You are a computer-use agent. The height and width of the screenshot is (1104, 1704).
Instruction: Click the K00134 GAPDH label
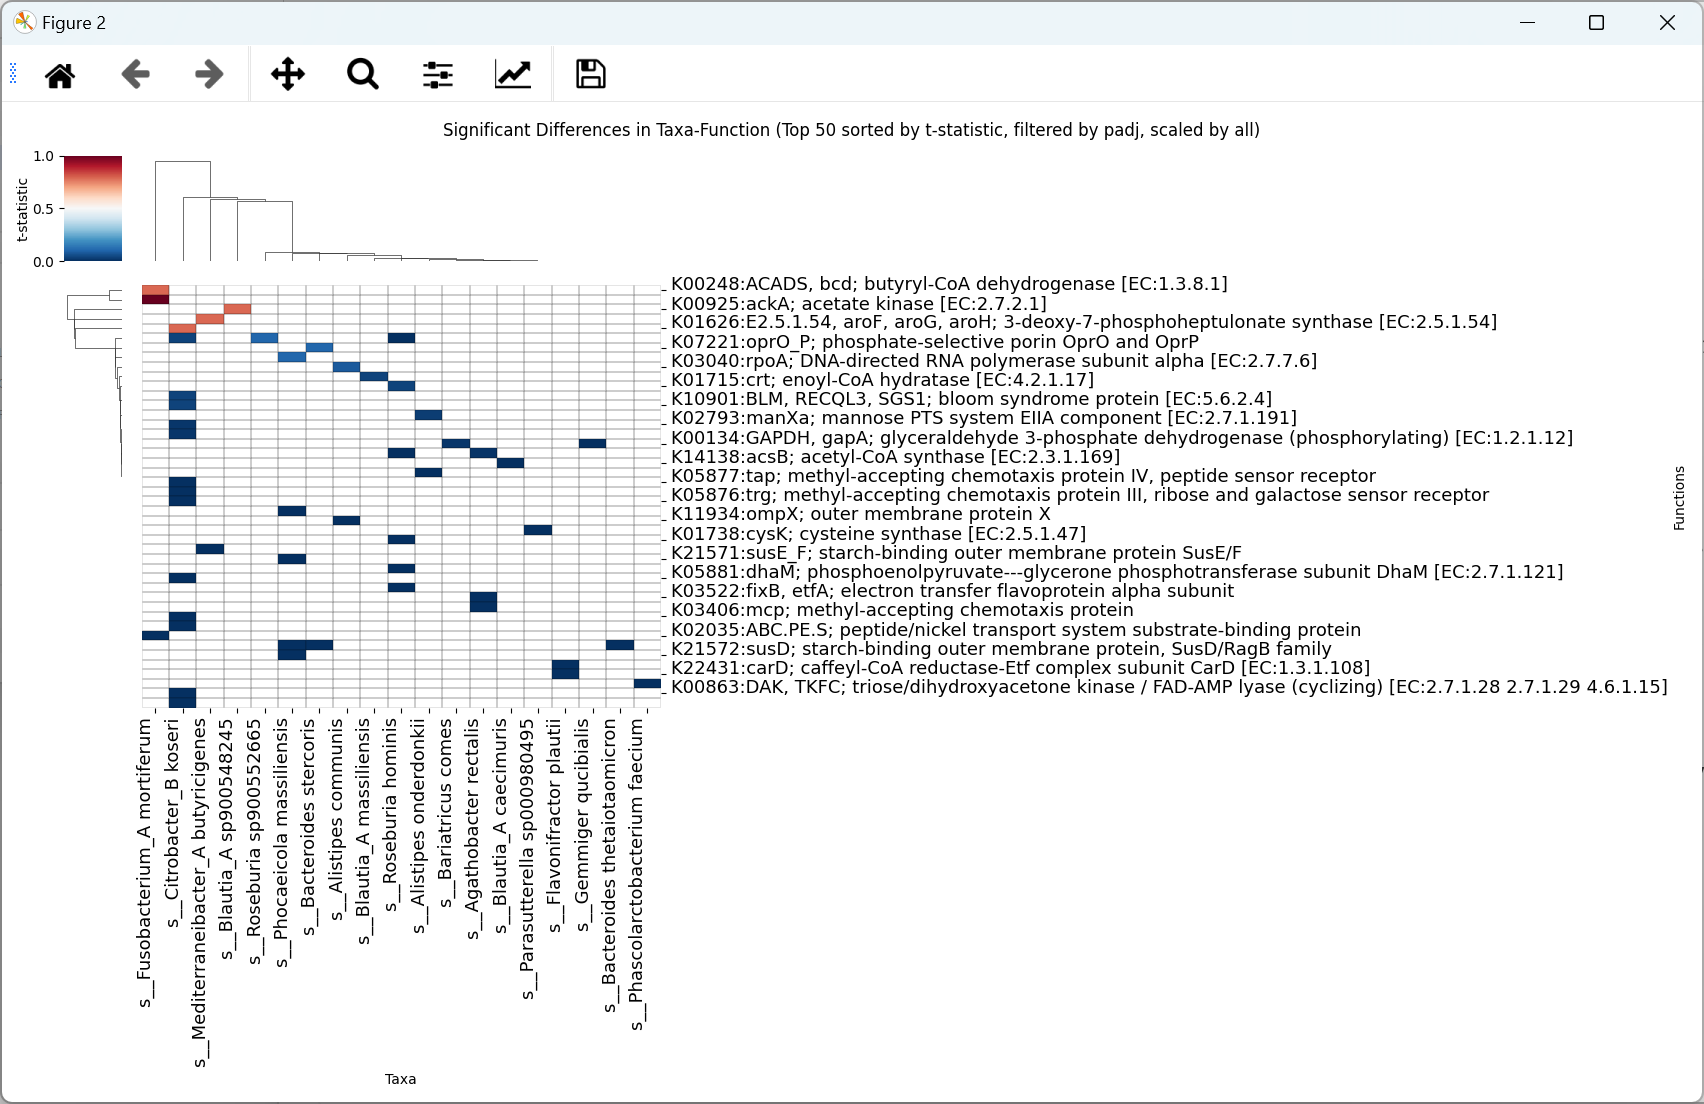click(x=1122, y=438)
